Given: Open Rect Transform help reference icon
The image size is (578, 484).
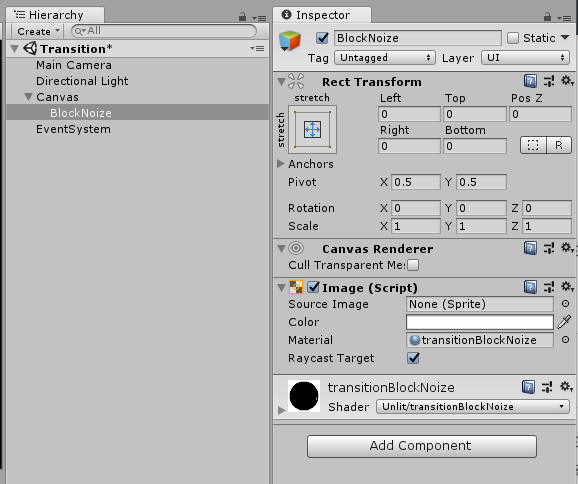Looking at the screenshot, I should click(530, 81).
